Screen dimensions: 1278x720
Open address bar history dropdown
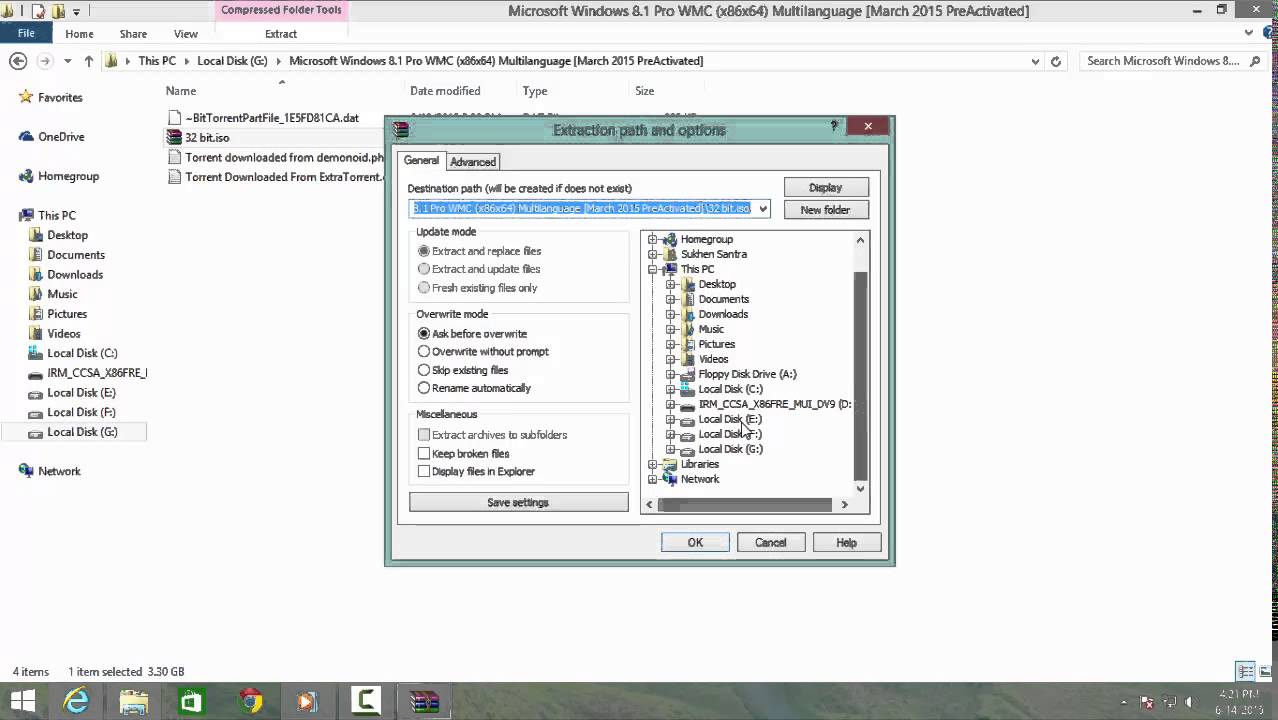1035,61
